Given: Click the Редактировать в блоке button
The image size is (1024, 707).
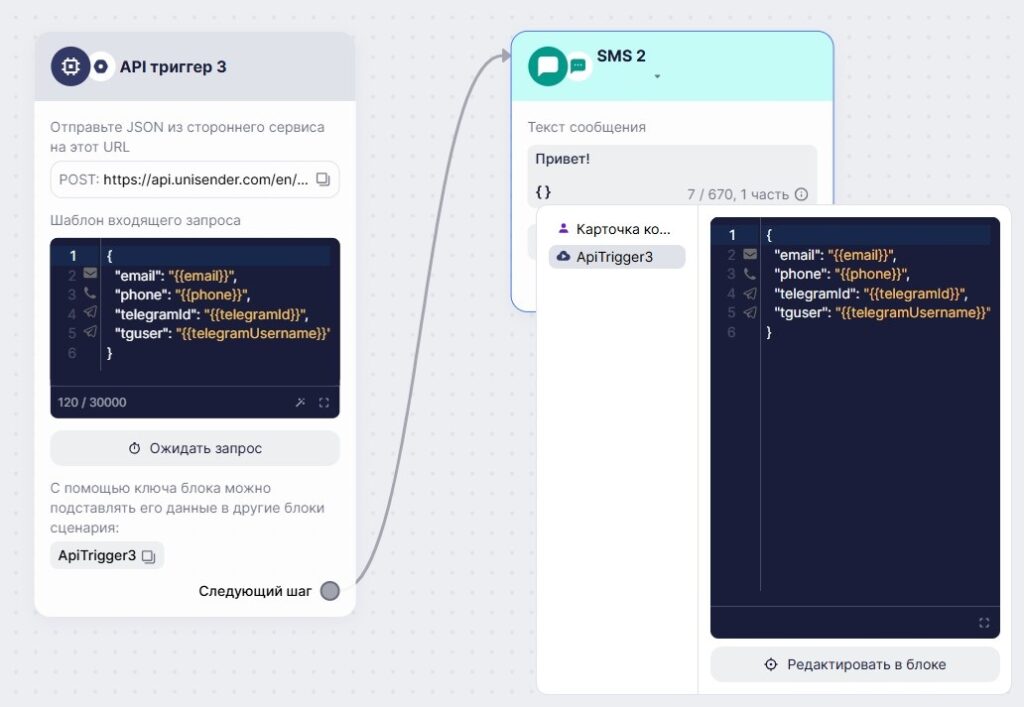Looking at the screenshot, I should click(x=855, y=665).
